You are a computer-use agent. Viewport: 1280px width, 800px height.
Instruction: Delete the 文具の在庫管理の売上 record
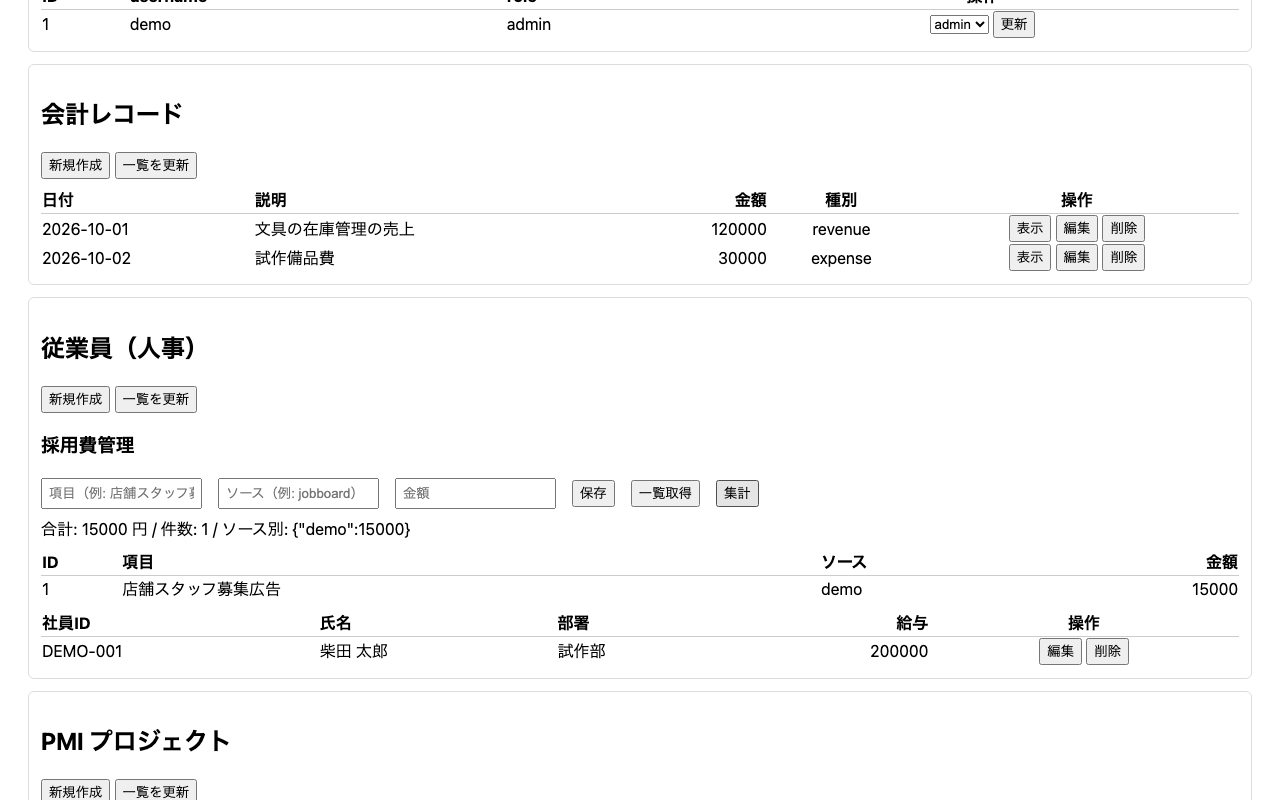click(x=1124, y=229)
